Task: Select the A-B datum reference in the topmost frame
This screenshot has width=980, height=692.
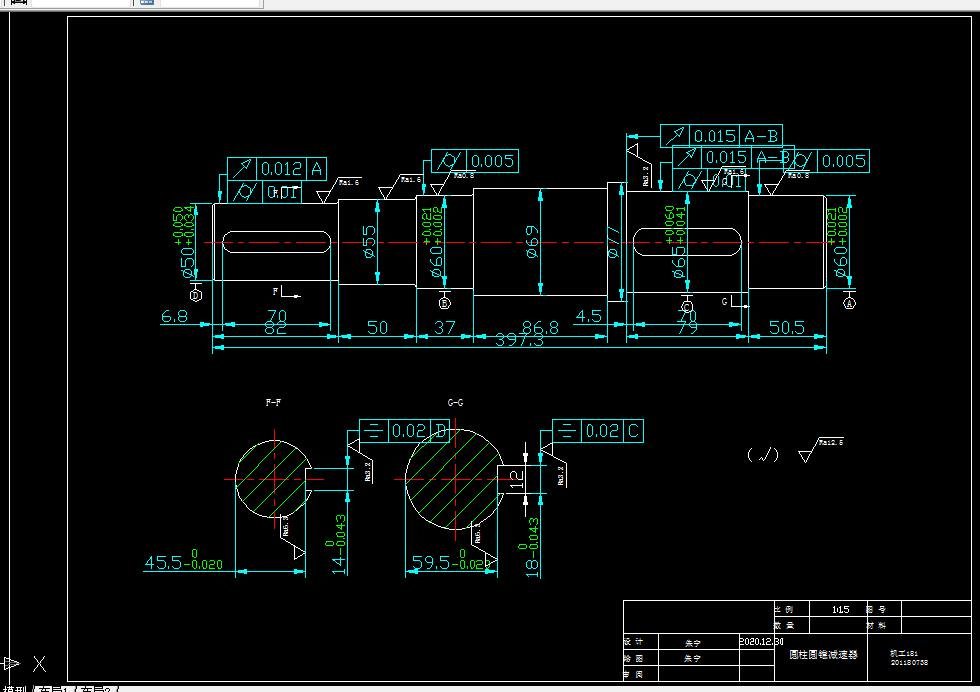Action: point(761,136)
